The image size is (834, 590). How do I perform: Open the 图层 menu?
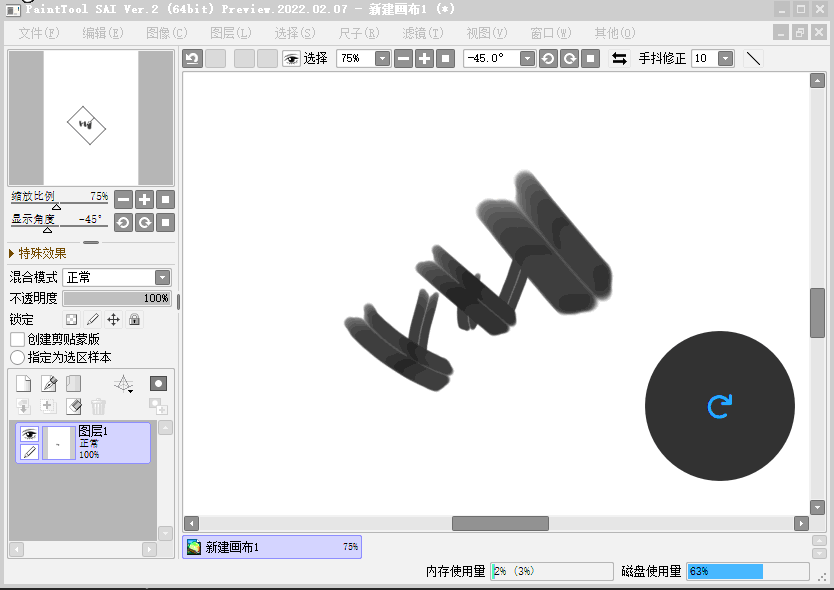(231, 33)
